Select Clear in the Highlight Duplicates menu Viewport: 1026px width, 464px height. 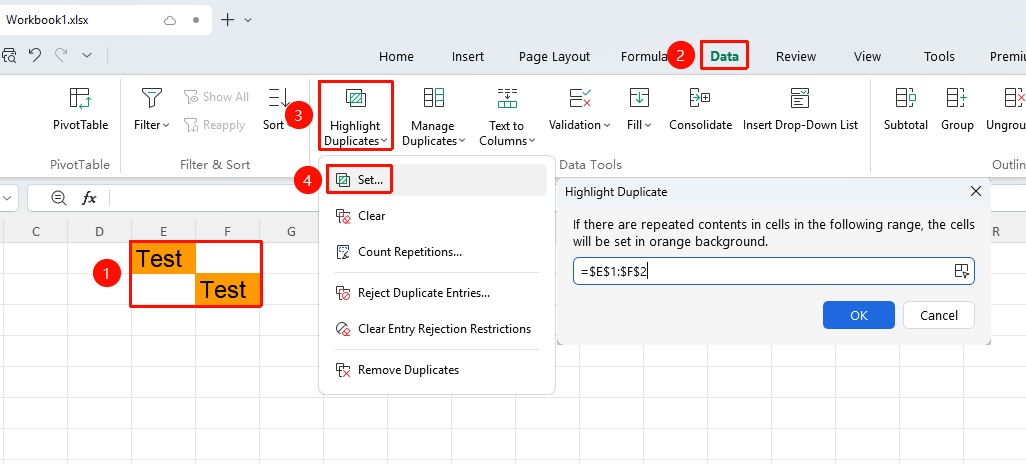[436, 216]
